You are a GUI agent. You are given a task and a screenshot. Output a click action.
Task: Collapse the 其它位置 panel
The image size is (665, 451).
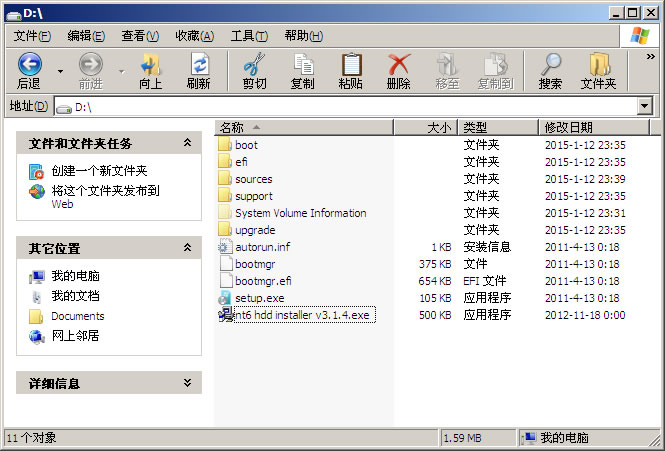coord(187,248)
